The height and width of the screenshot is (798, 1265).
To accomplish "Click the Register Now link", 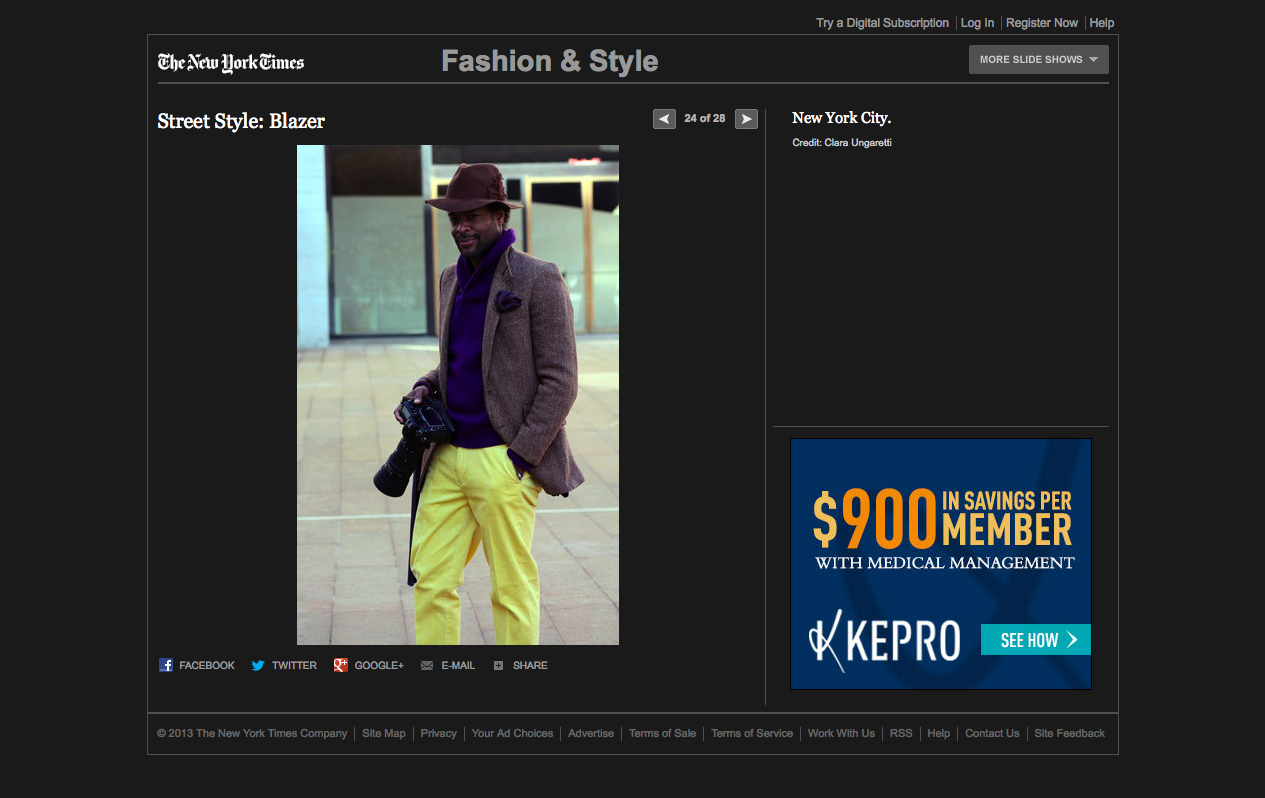I will tap(1042, 23).
